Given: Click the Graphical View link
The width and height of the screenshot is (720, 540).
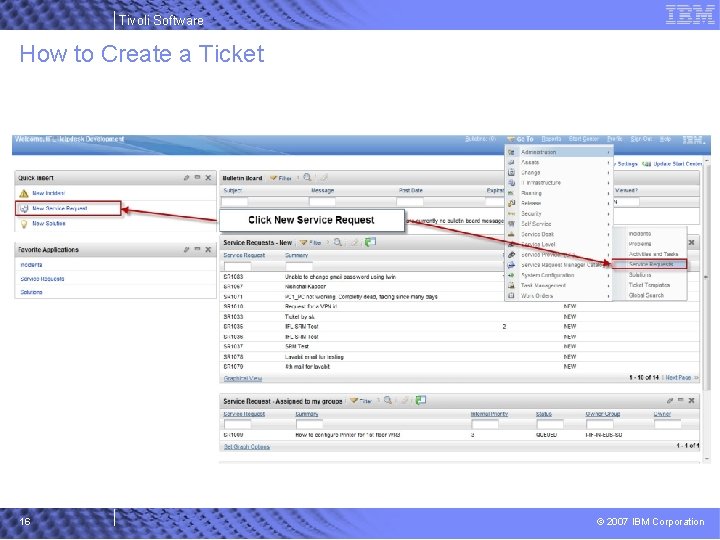Looking at the screenshot, I should [x=243, y=378].
